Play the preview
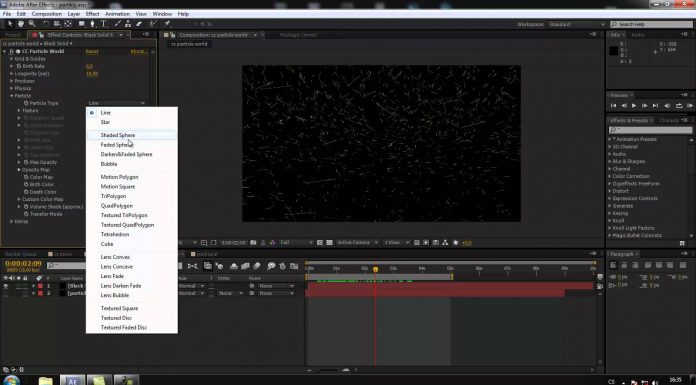The height and width of the screenshot is (385, 696). pos(634,106)
